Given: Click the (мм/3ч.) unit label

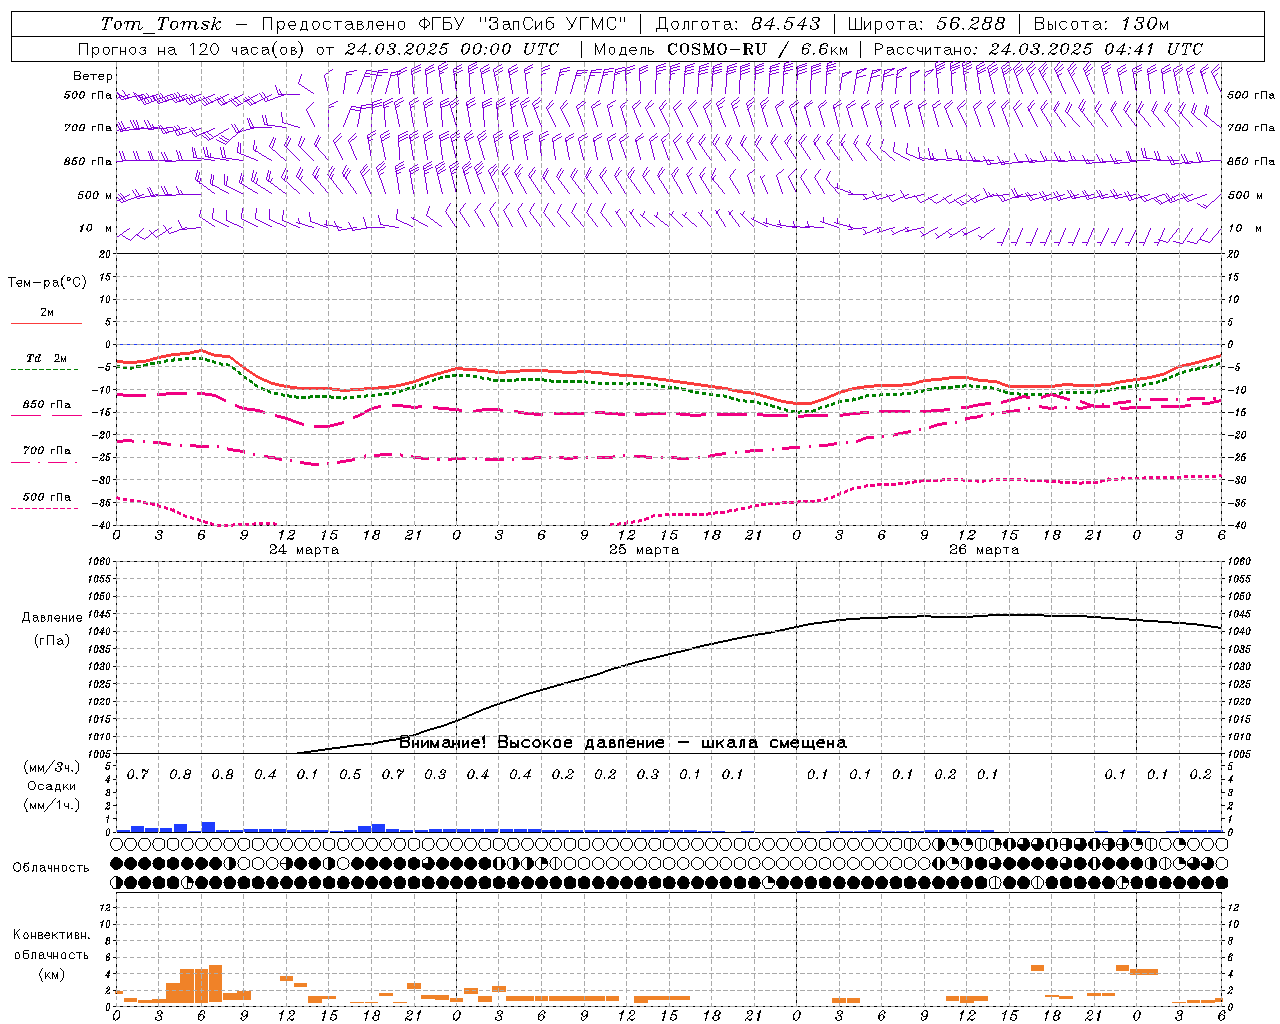Looking at the screenshot, I should pos(52,767).
